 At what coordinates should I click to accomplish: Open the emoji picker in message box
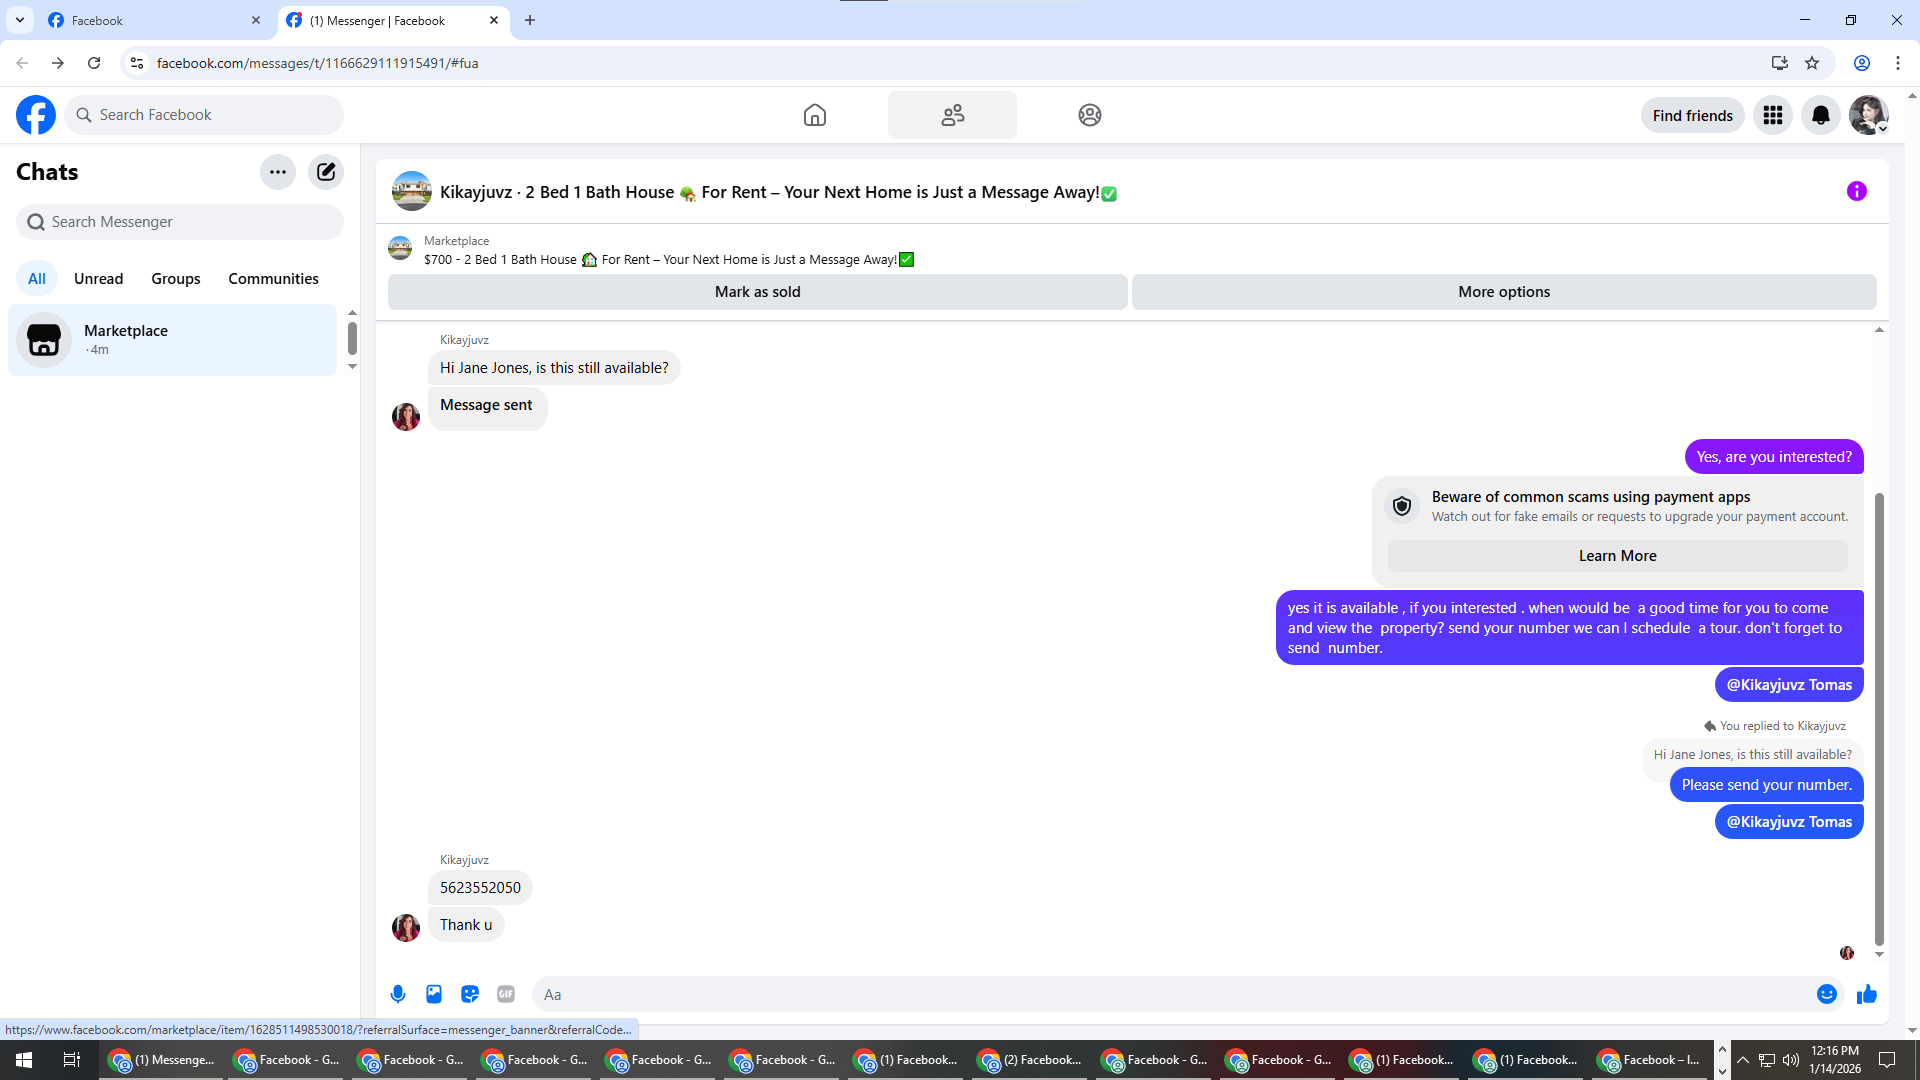(x=1826, y=994)
